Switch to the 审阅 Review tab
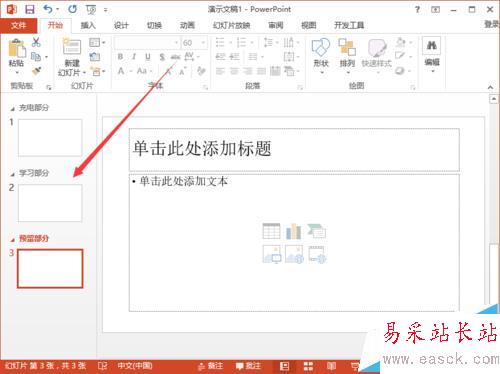 pos(276,25)
